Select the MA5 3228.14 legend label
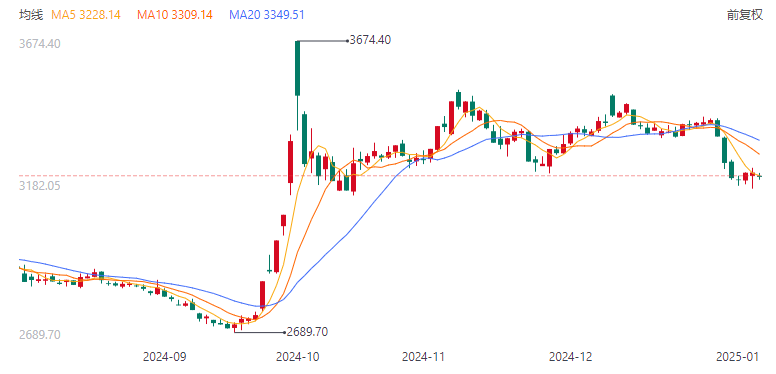The height and width of the screenshot is (374, 776). (86, 15)
